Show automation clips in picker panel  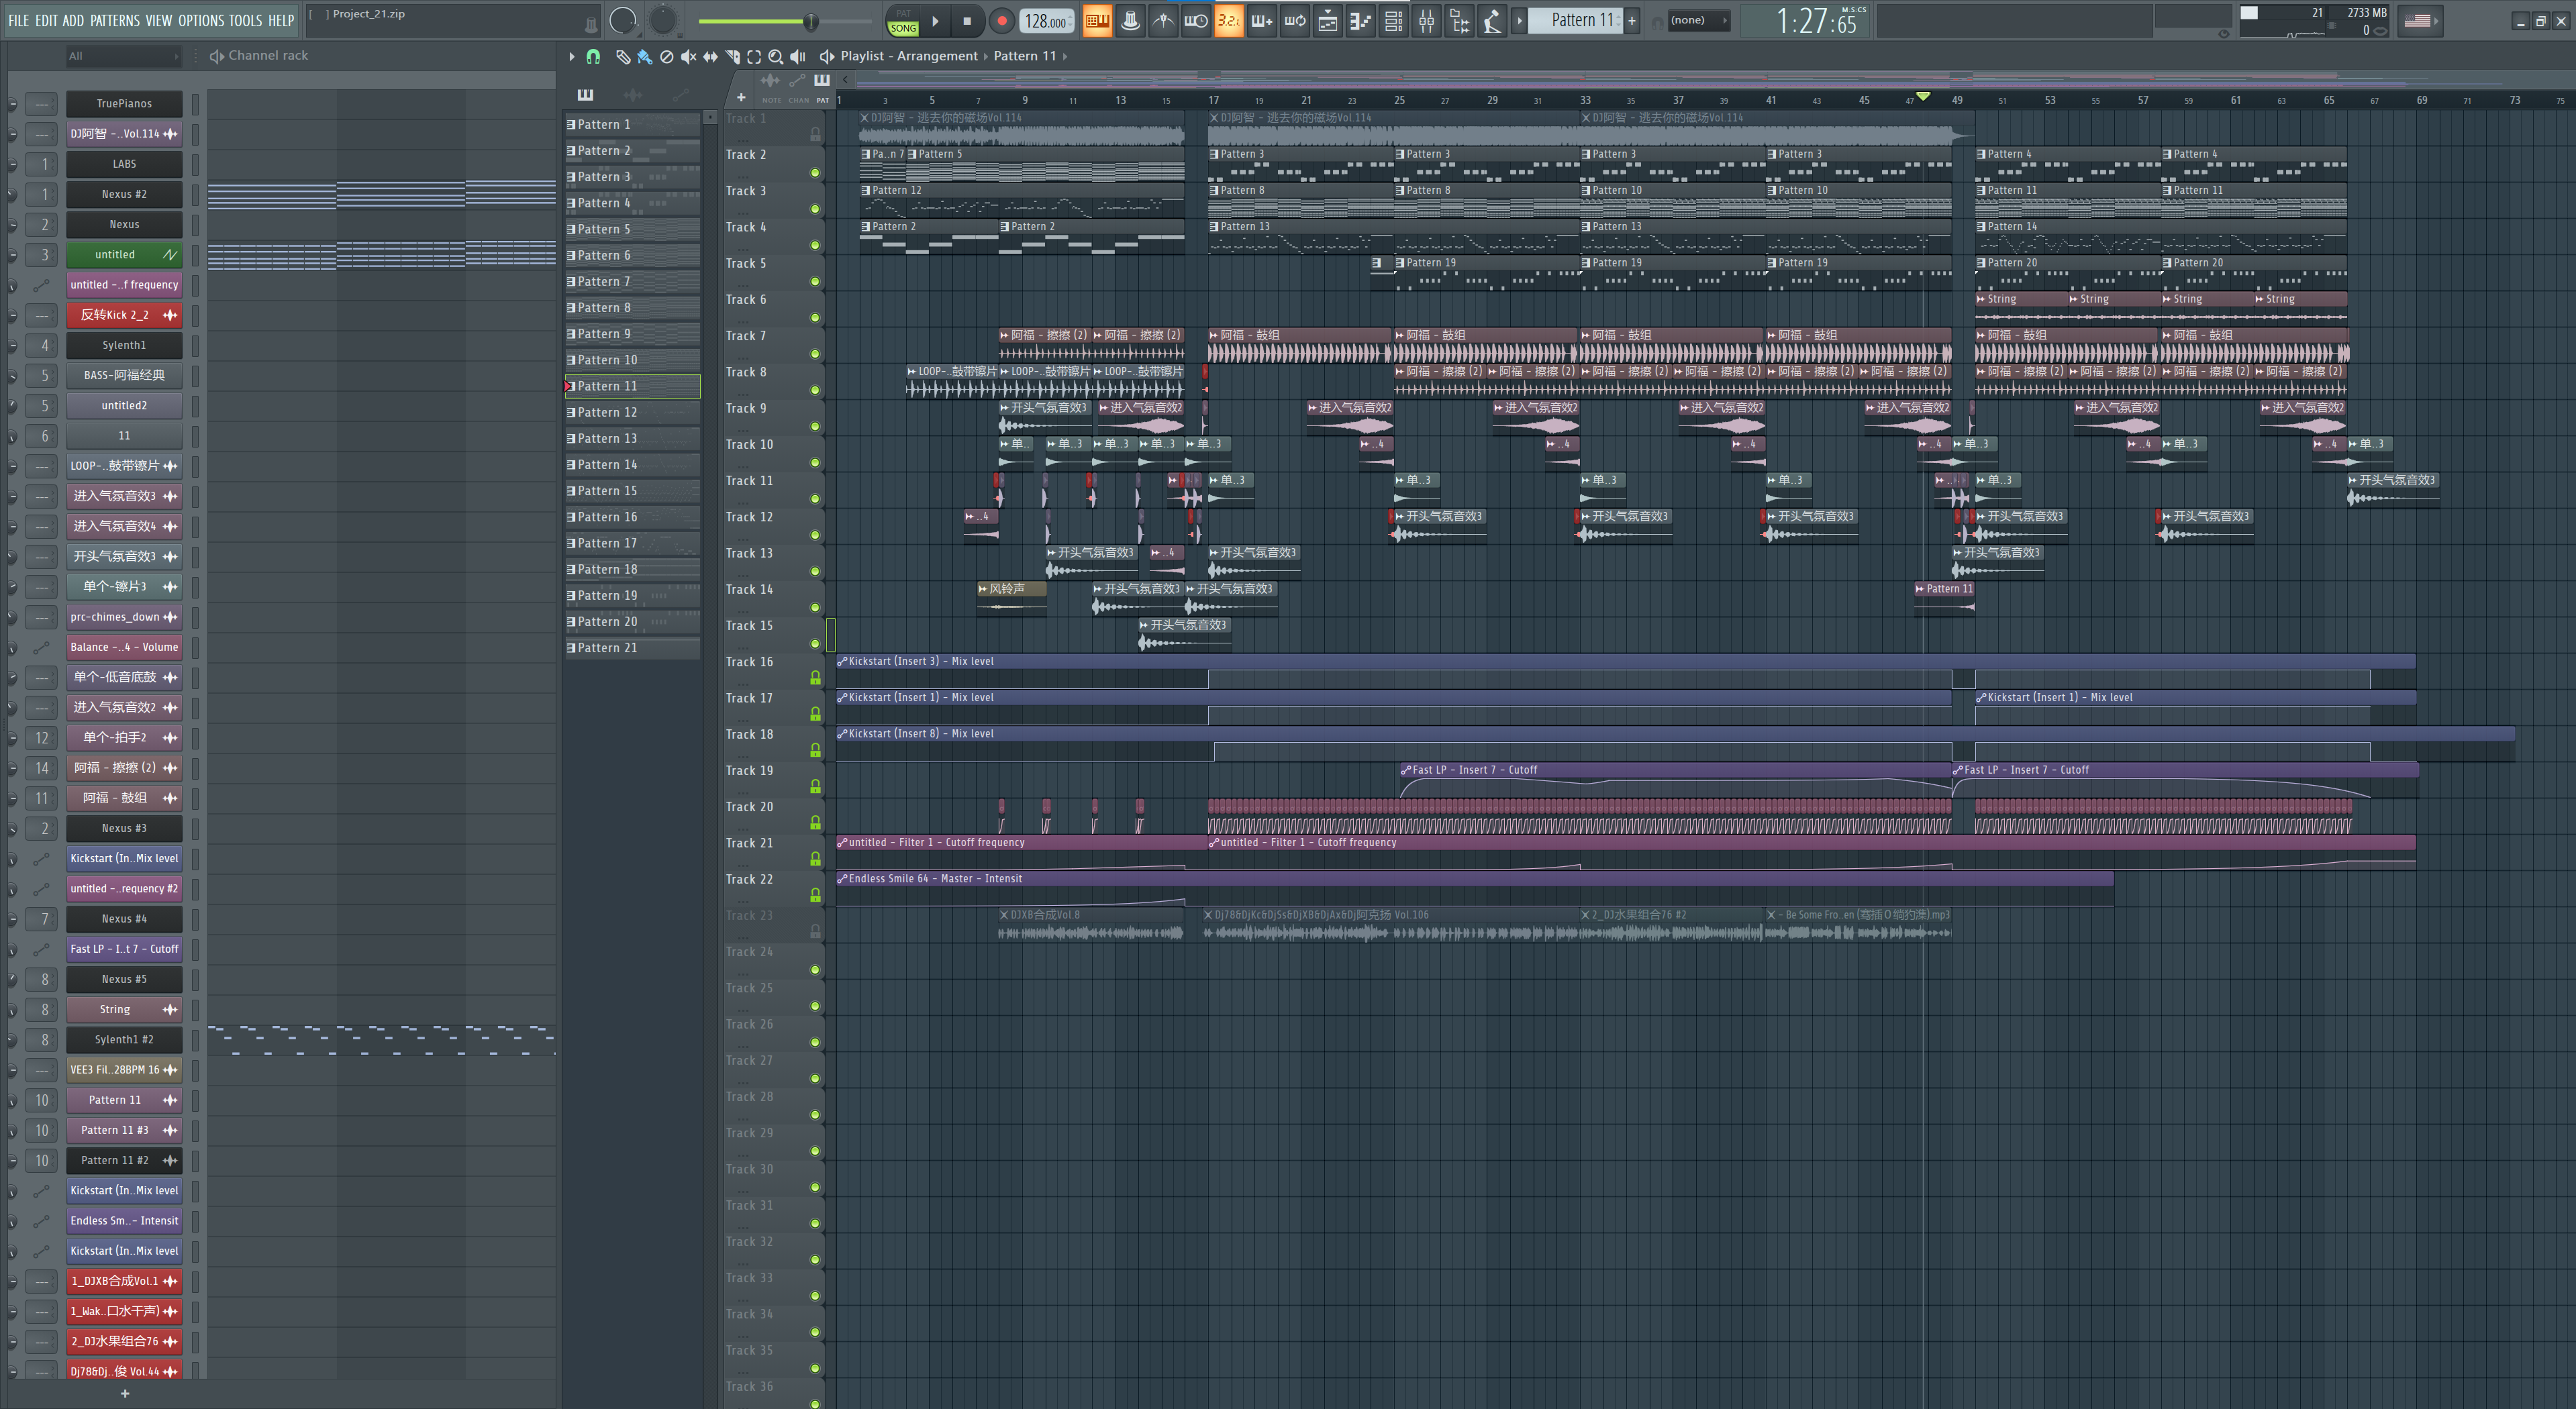680,95
